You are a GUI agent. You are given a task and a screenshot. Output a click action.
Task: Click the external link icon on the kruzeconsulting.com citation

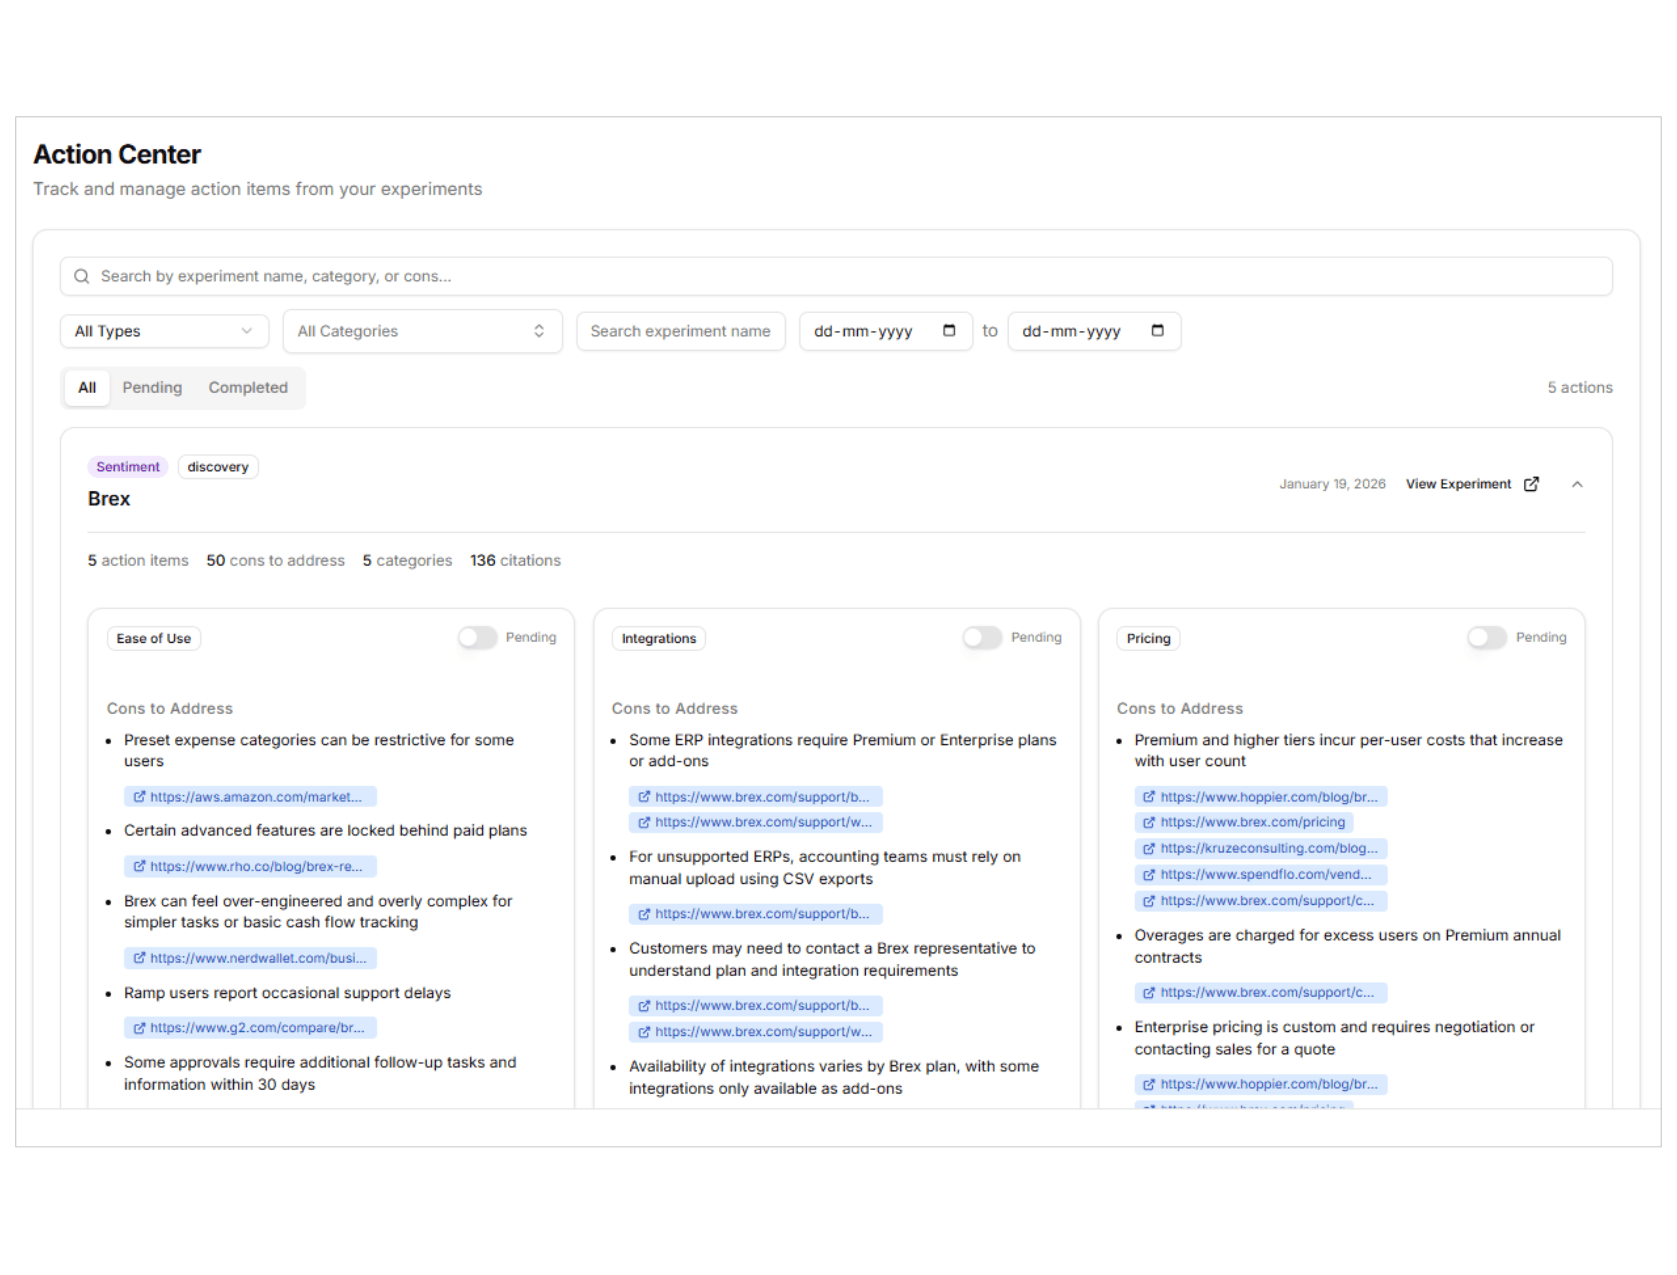pyautogui.click(x=1148, y=848)
